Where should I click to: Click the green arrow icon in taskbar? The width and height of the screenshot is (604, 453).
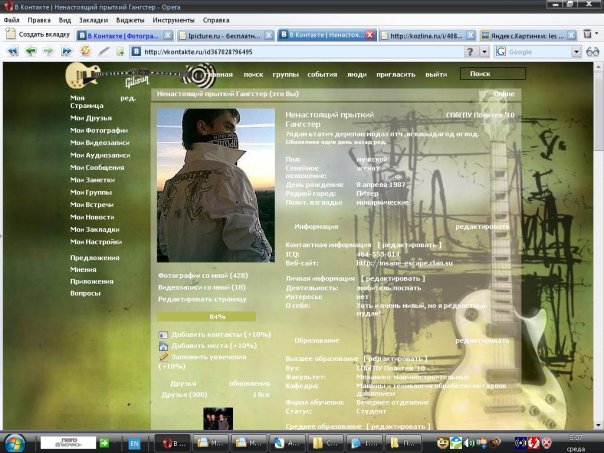(x=104, y=443)
